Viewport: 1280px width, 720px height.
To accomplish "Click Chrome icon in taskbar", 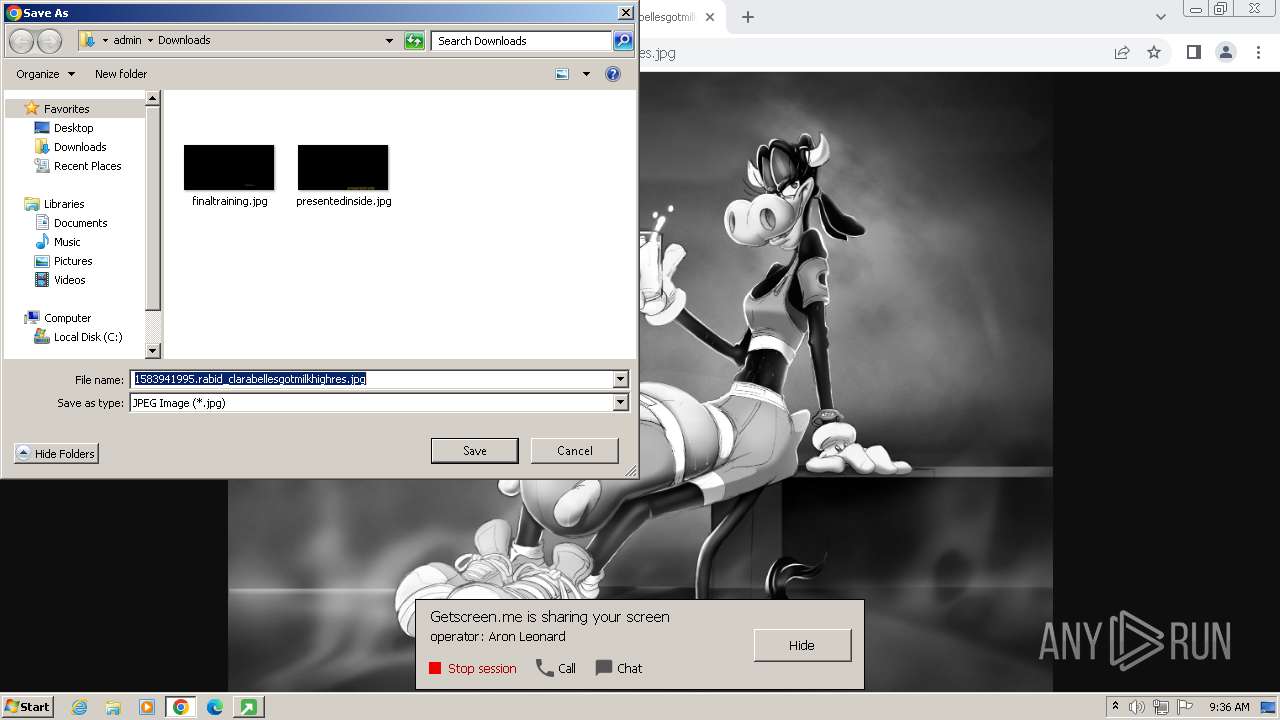I will [x=181, y=707].
